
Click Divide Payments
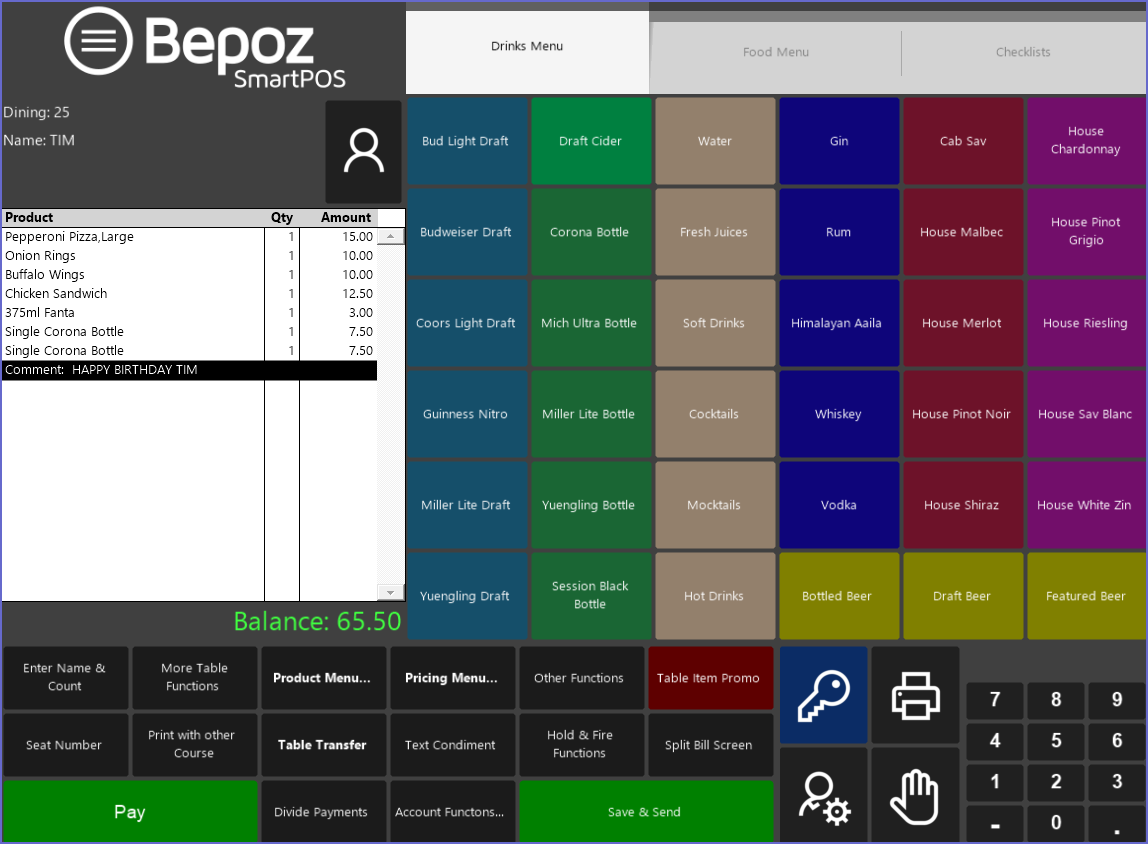322,812
